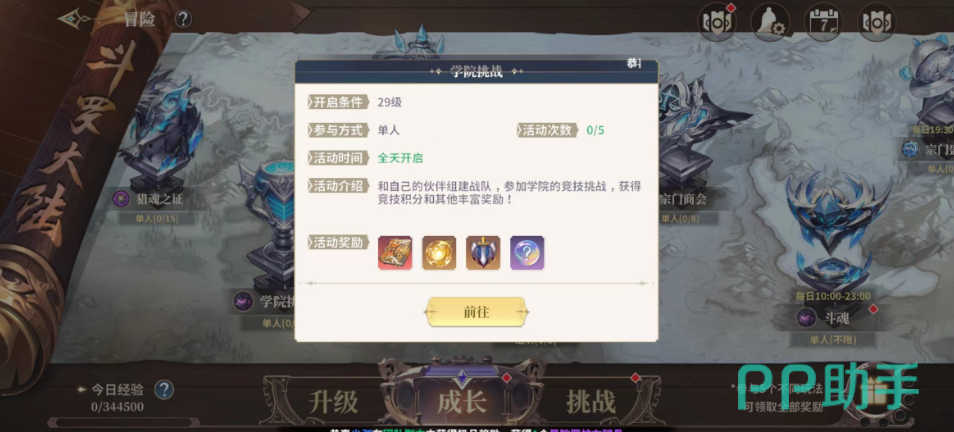Viewport: 954px width, 432px height.
Task: Switch to the 挑战 tab
Action: (591, 402)
